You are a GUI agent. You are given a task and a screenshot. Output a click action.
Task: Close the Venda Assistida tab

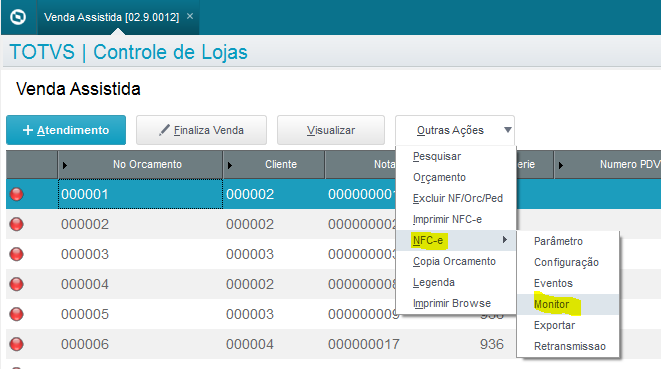pos(190,16)
